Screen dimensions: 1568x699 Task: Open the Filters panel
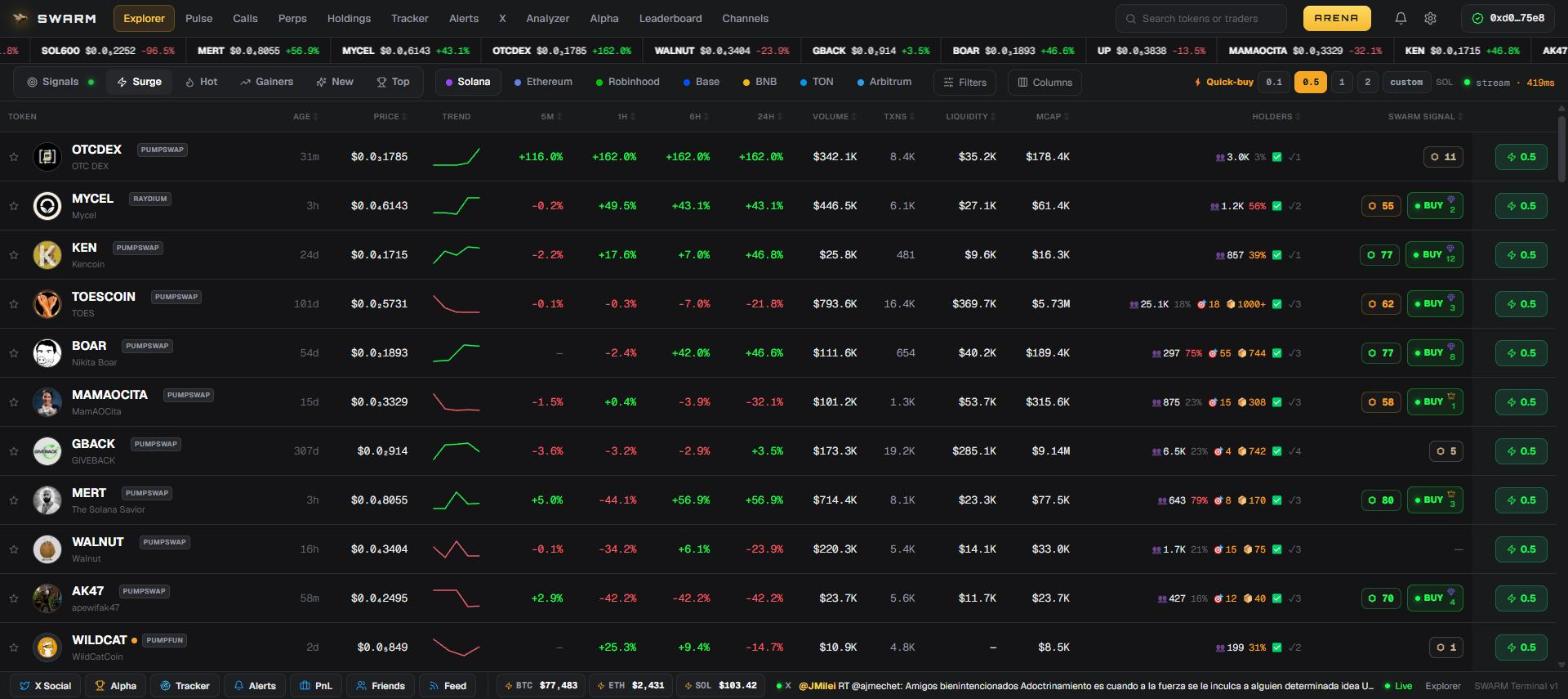coord(964,82)
